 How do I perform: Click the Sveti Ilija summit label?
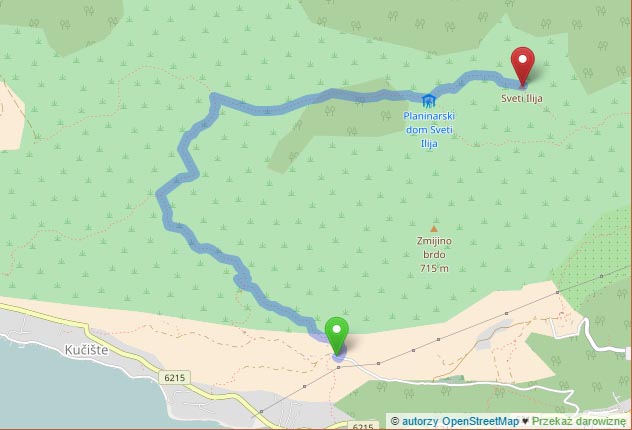522,98
